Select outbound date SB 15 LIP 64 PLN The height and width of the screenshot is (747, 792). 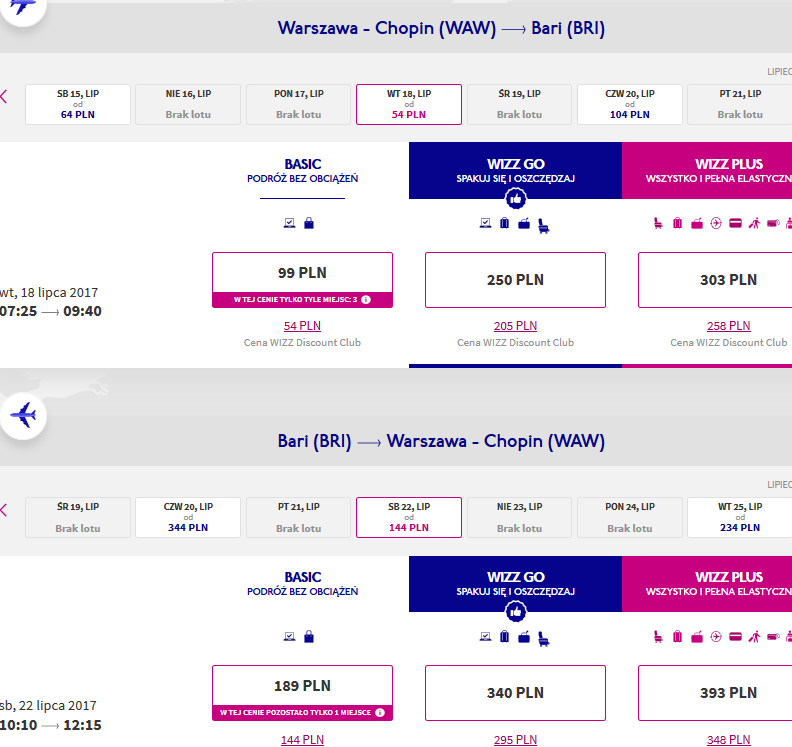(x=78, y=105)
